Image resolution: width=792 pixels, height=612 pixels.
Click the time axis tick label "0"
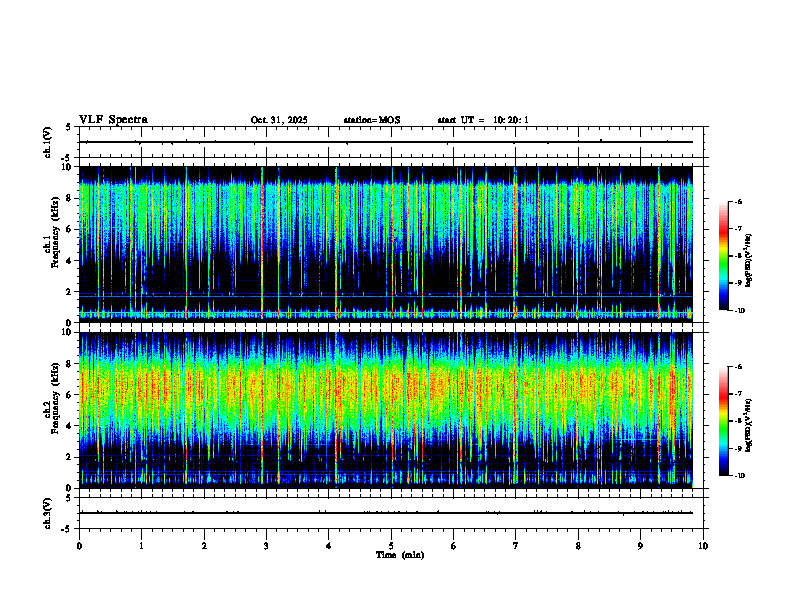tap(79, 546)
